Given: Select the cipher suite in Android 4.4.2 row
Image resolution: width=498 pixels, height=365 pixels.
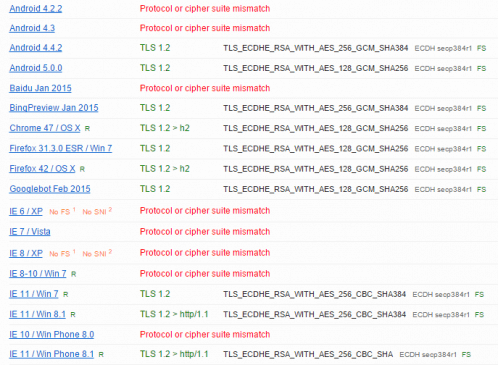Looking at the screenshot, I should [x=316, y=48].
